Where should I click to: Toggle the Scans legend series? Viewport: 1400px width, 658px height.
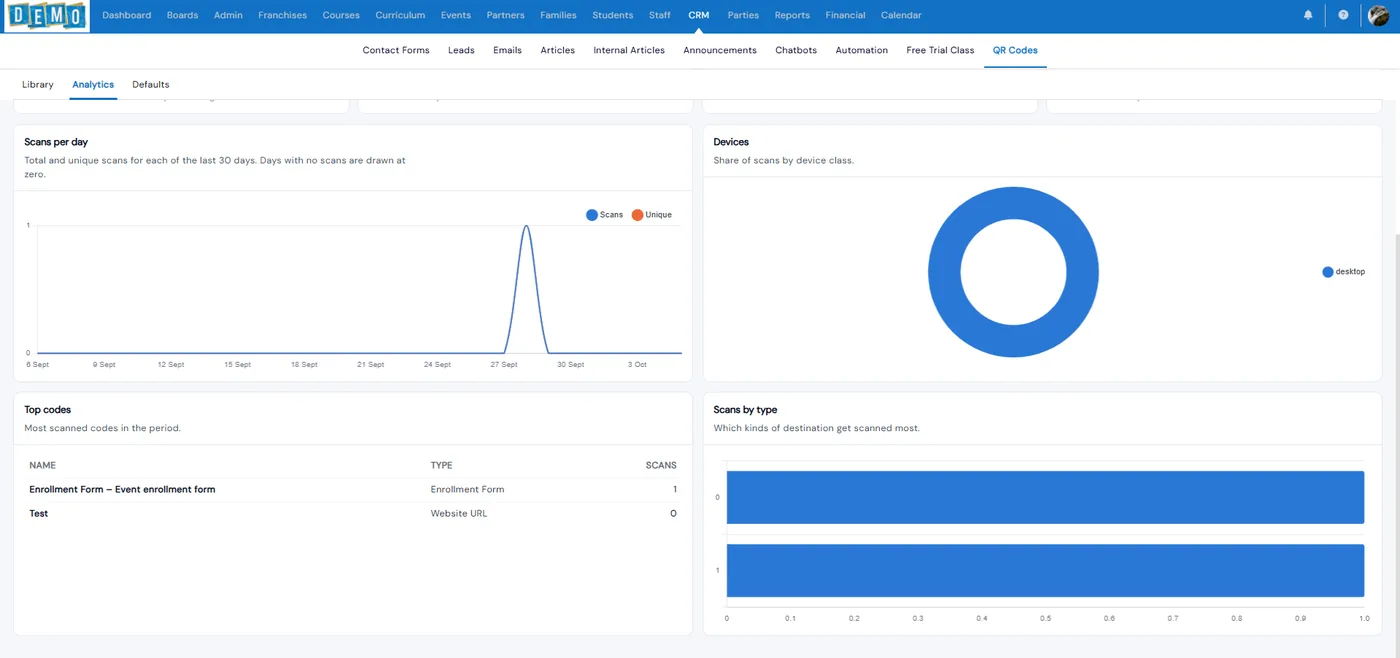[x=604, y=215]
